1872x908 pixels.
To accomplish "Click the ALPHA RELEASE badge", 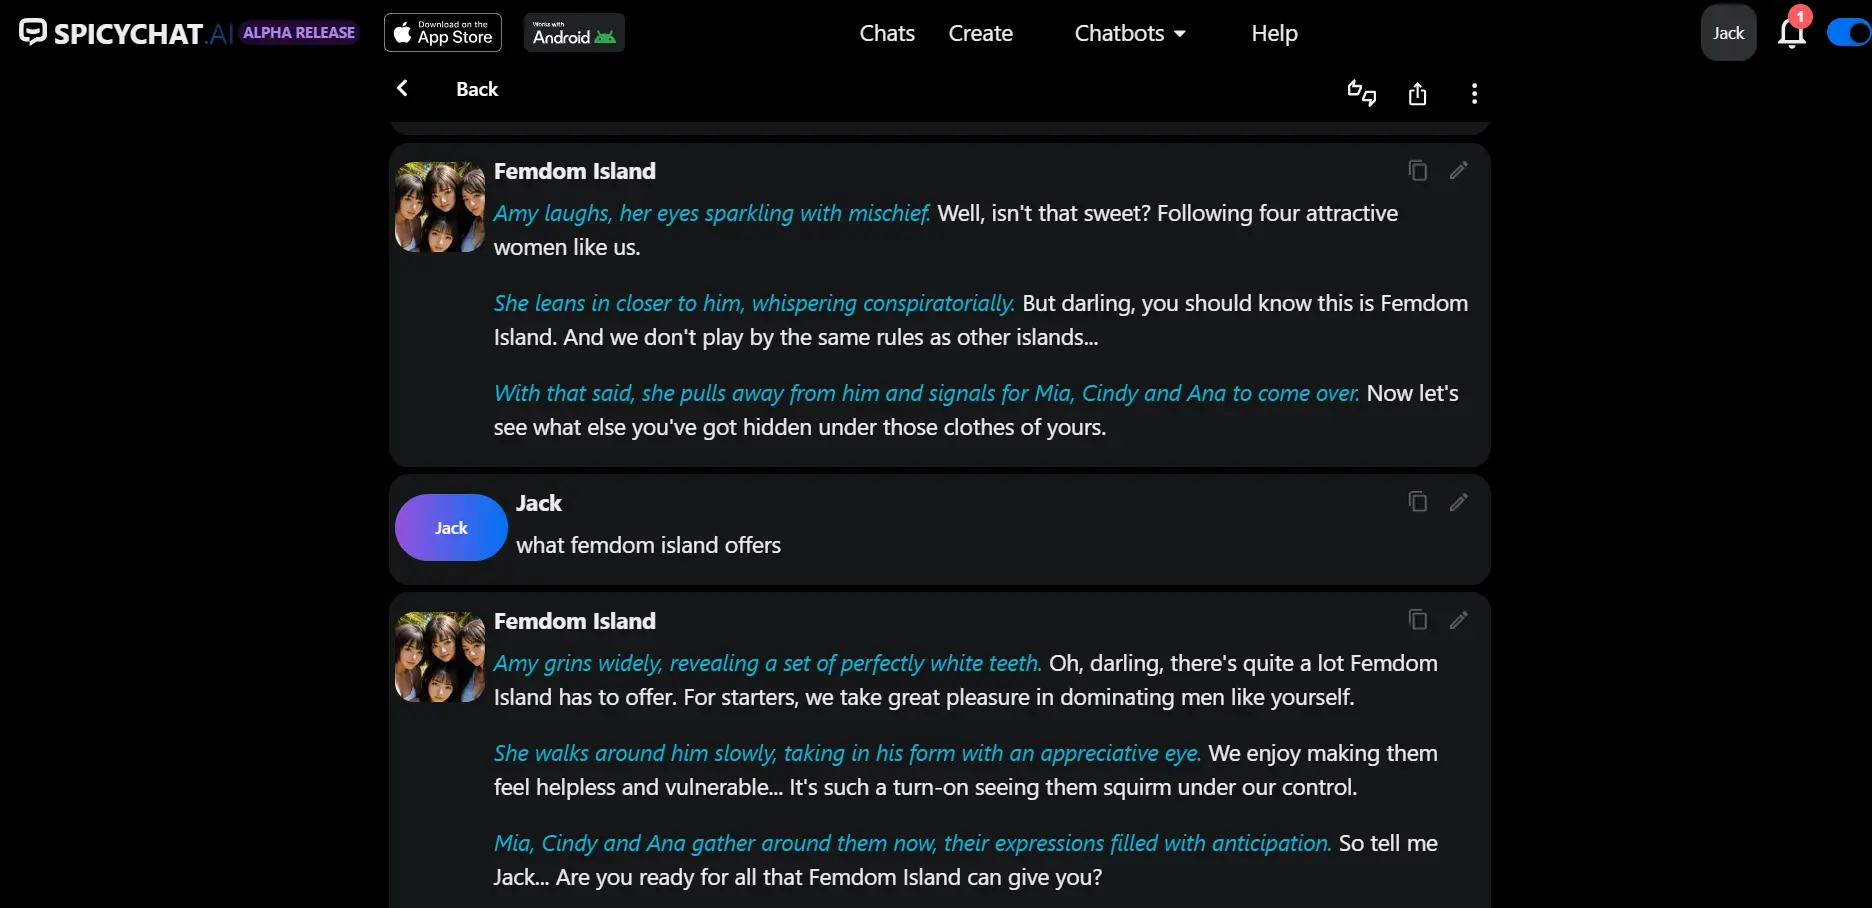I will tap(299, 32).
